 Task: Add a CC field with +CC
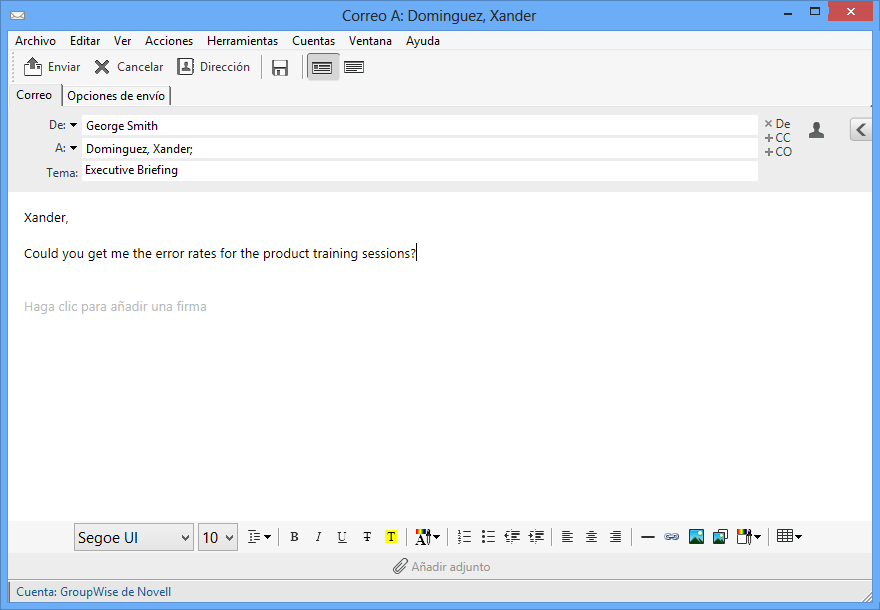(x=777, y=138)
